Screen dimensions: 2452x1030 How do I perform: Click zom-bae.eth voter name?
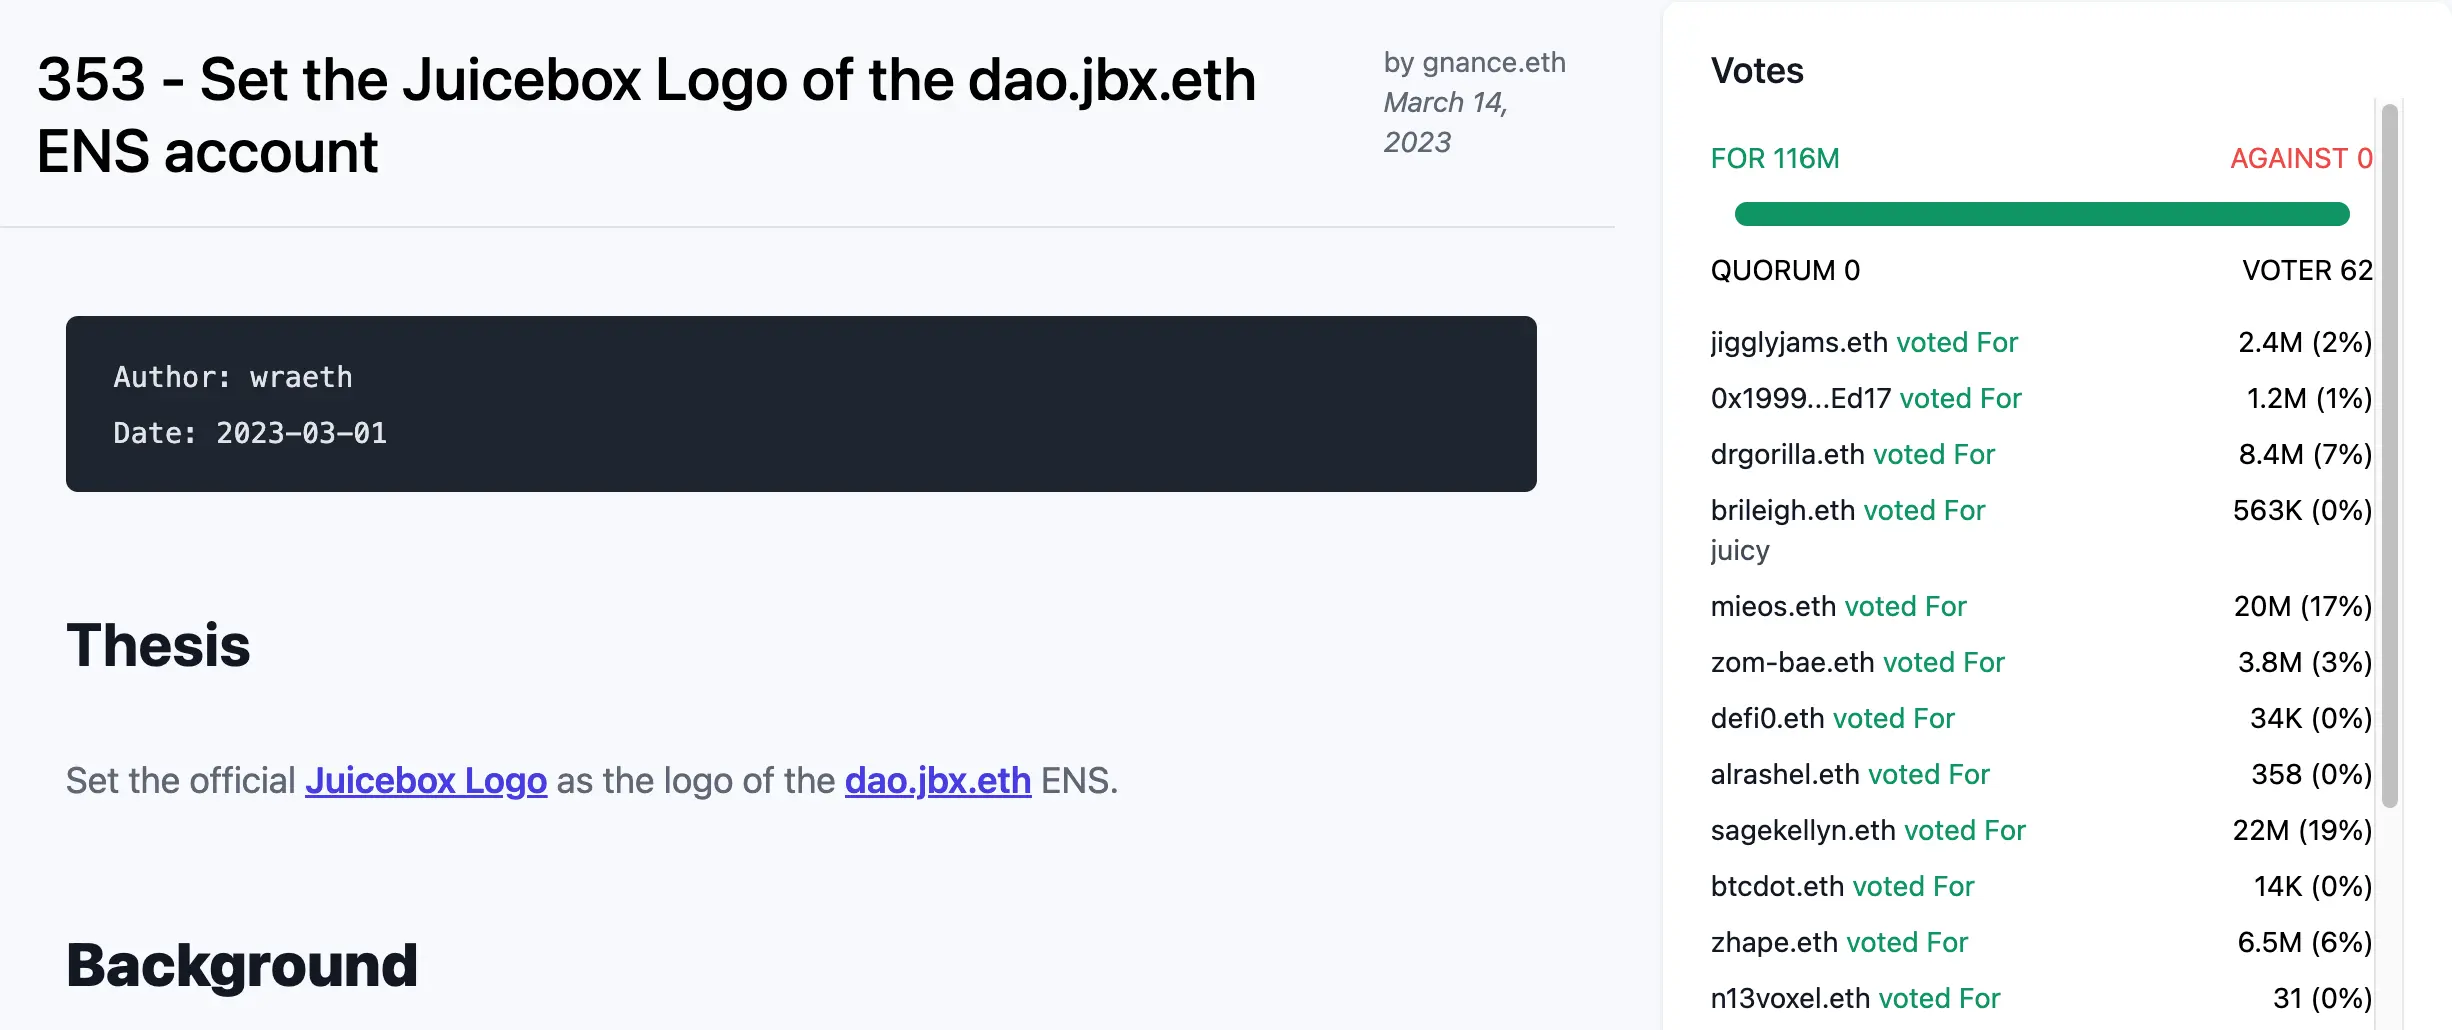[1792, 663]
